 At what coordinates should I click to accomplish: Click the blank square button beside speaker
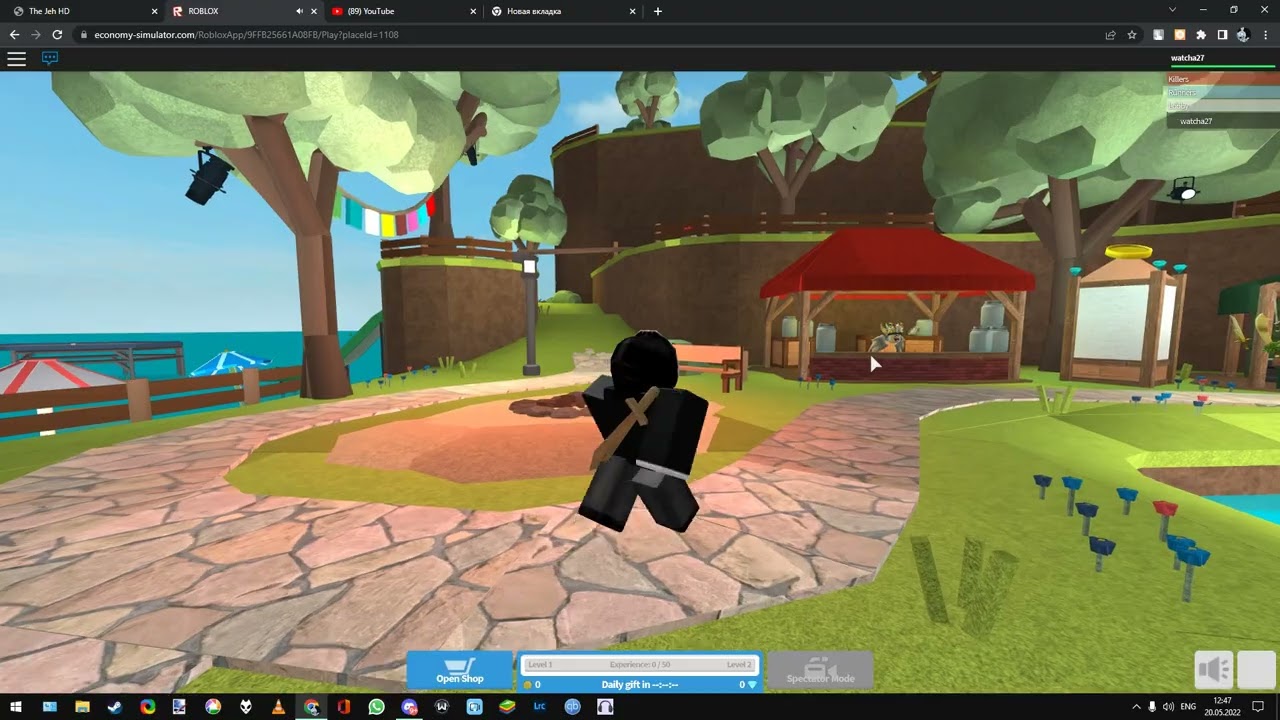coord(1256,670)
